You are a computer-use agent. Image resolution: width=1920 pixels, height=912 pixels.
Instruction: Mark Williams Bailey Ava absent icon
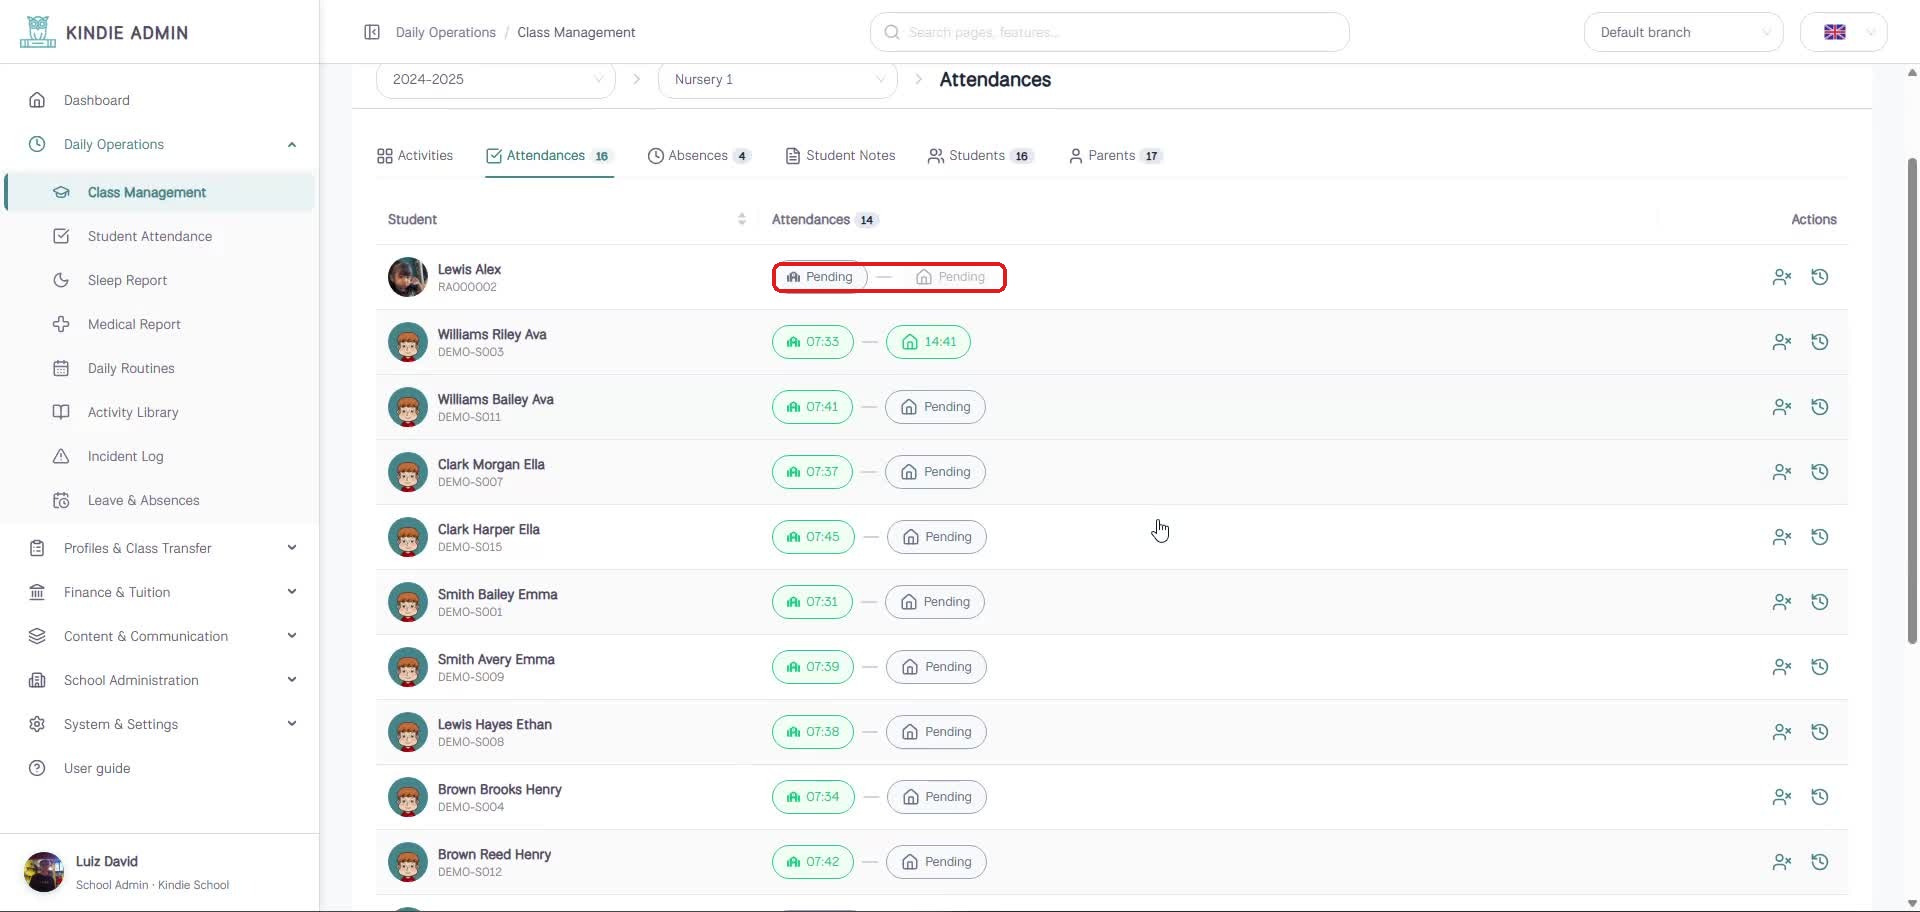tap(1781, 407)
